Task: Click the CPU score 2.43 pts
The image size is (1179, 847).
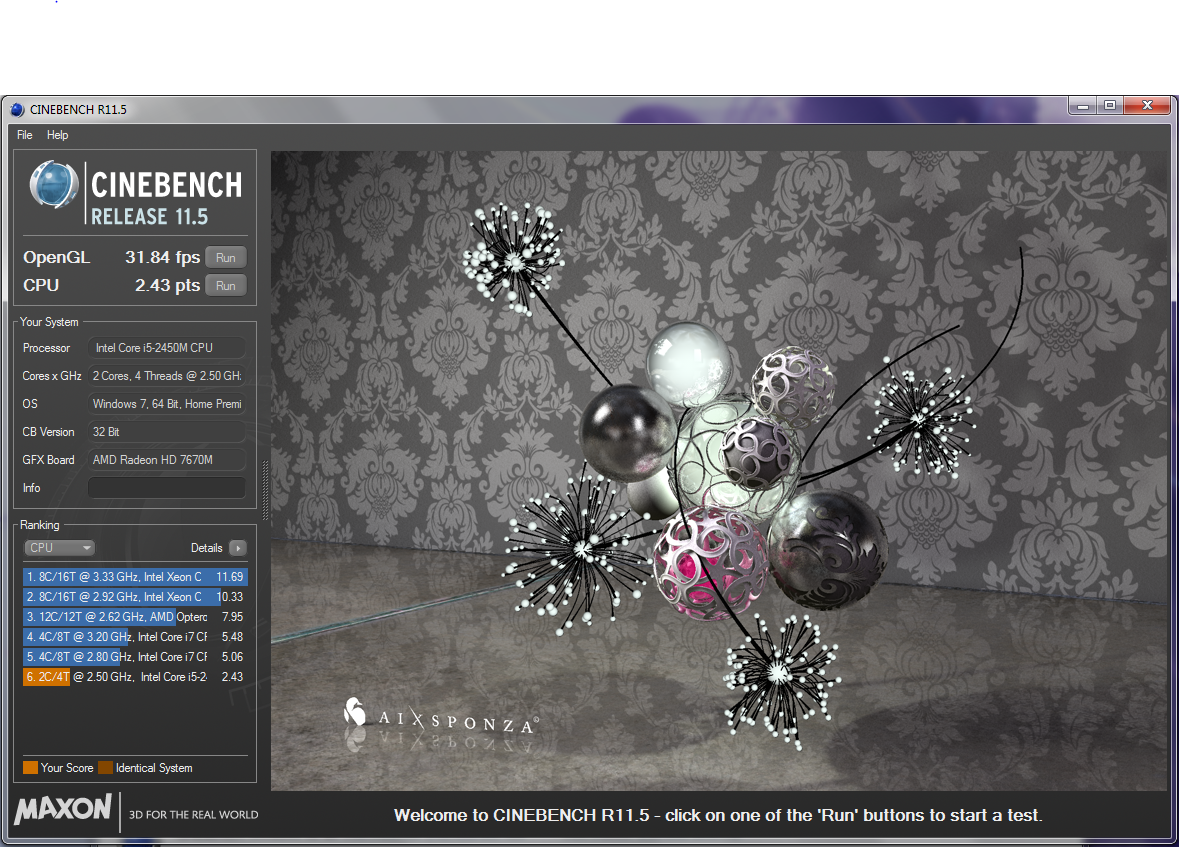Action: pos(168,286)
